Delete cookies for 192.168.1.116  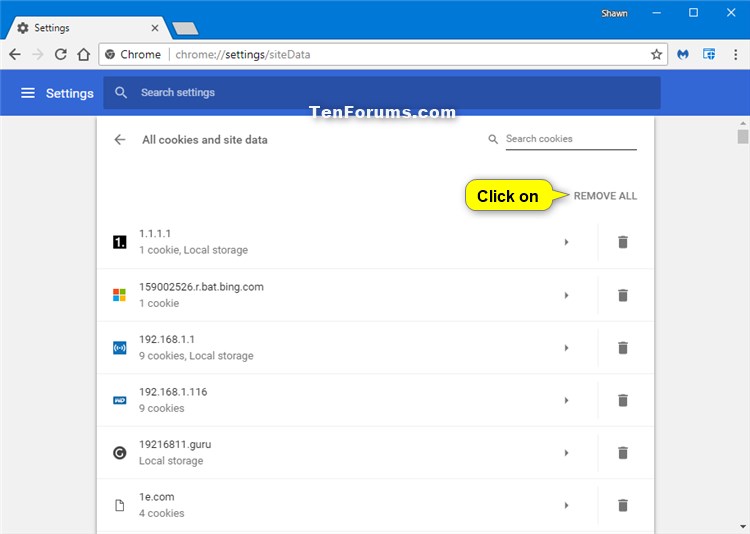click(x=622, y=400)
